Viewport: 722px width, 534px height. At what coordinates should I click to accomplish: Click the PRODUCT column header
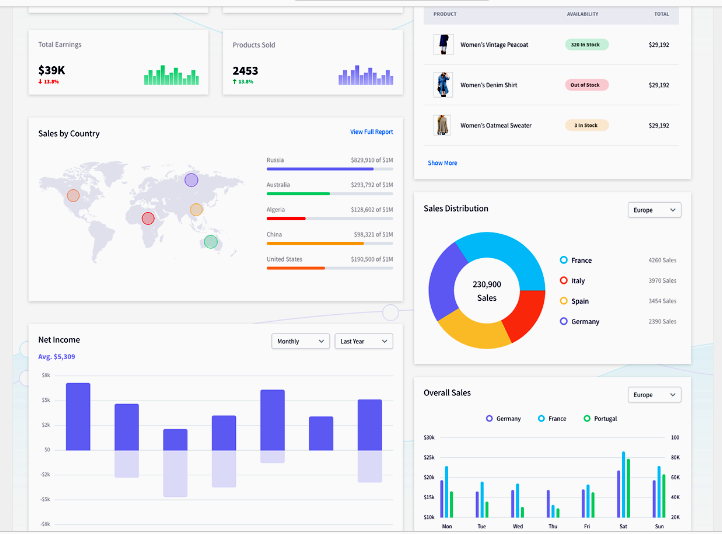(x=445, y=14)
